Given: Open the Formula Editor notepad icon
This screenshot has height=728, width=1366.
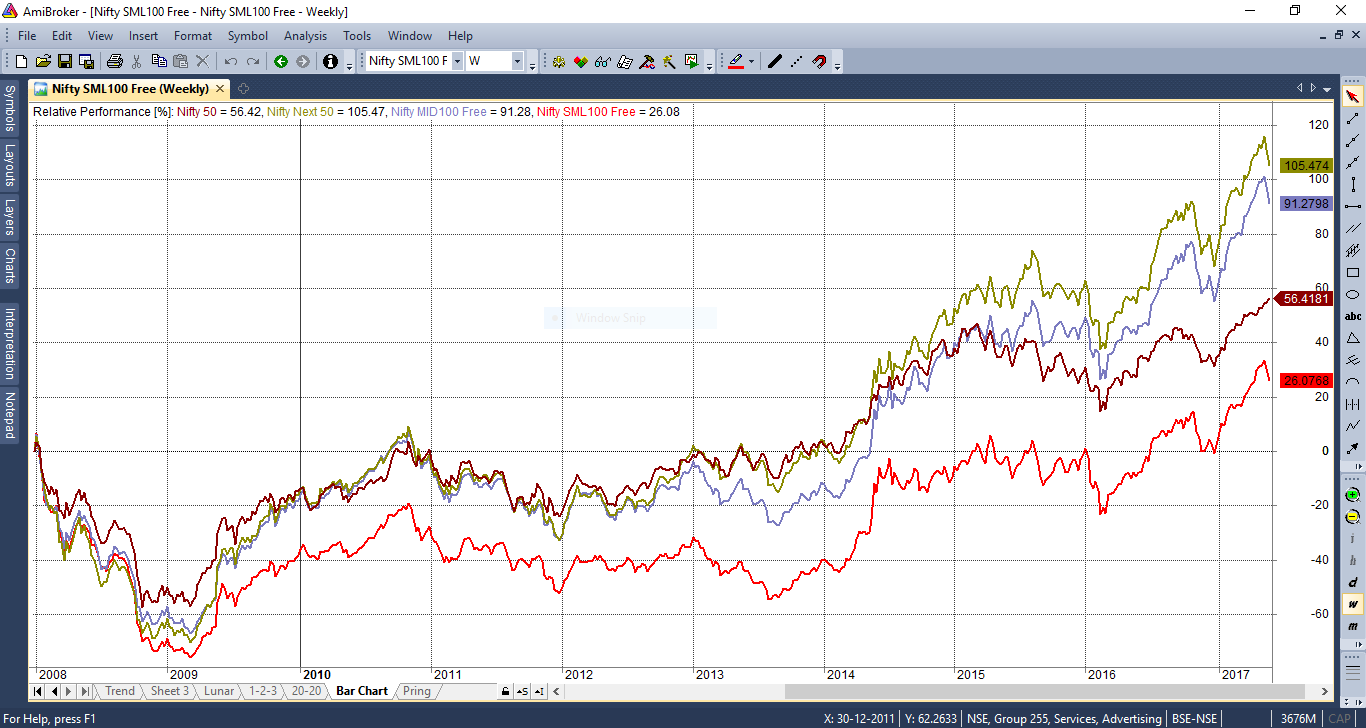Looking at the screenshot, I should (x=625, y=61).
